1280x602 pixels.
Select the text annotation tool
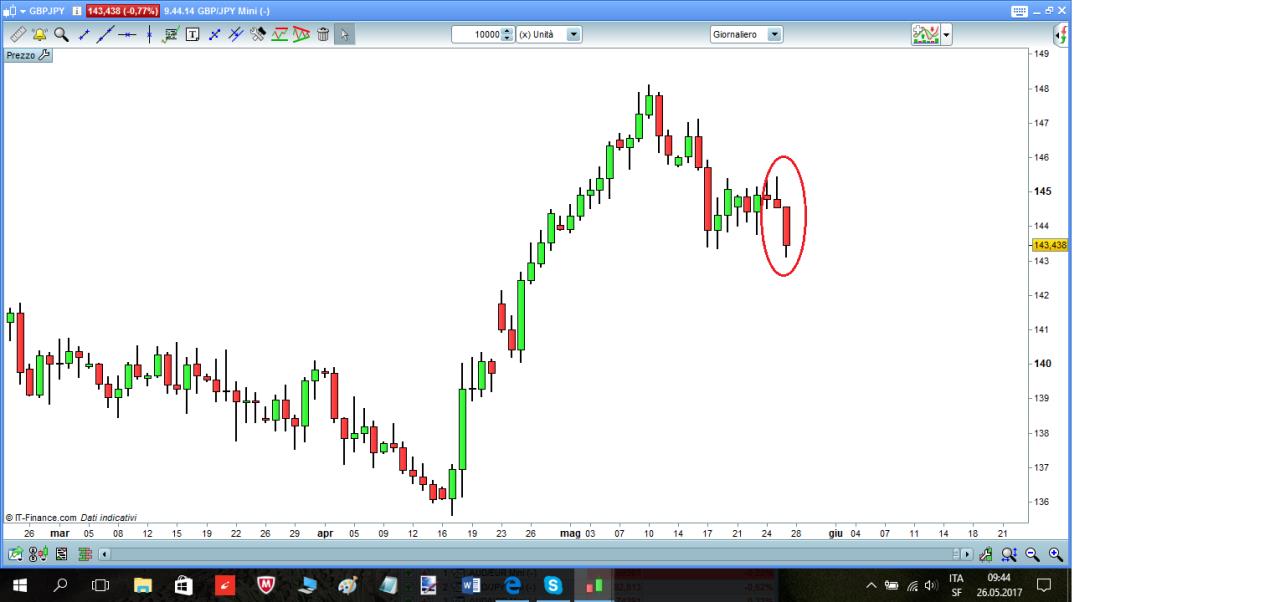[x=192, y=34]
